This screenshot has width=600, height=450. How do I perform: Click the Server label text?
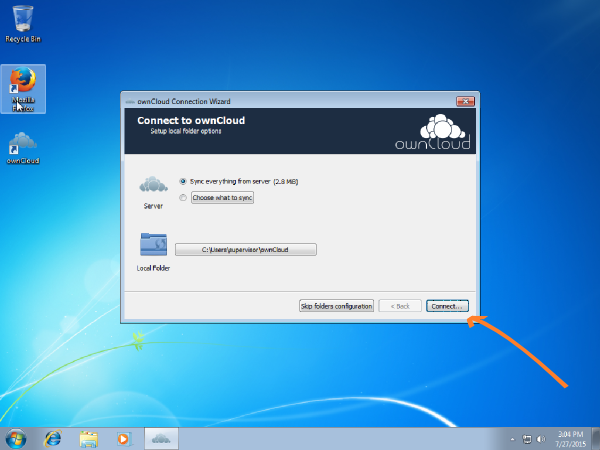coord(153,206)
